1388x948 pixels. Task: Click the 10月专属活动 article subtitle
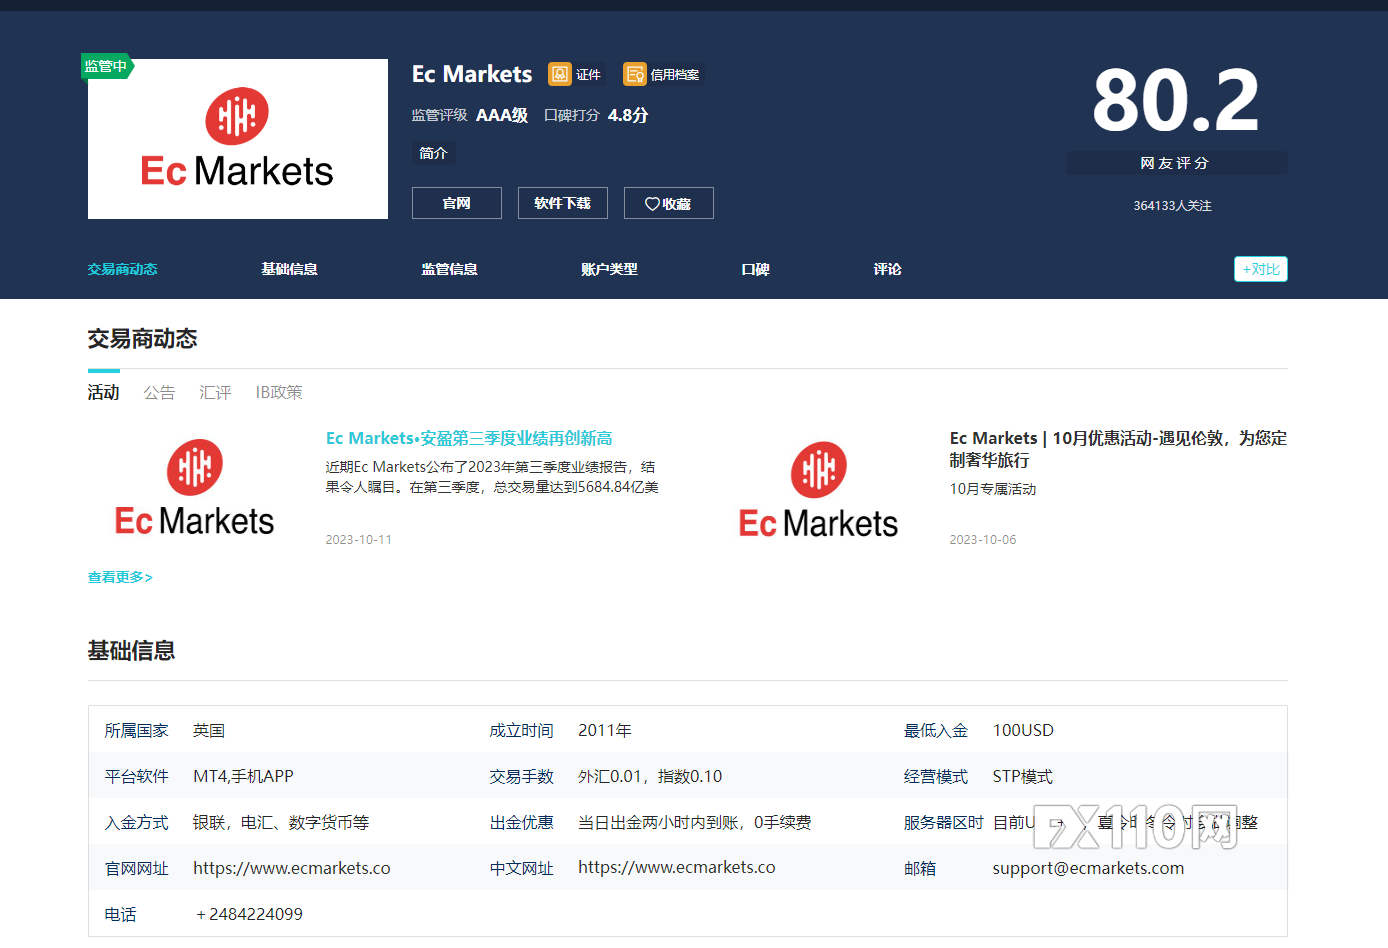(x=993, y=489)
